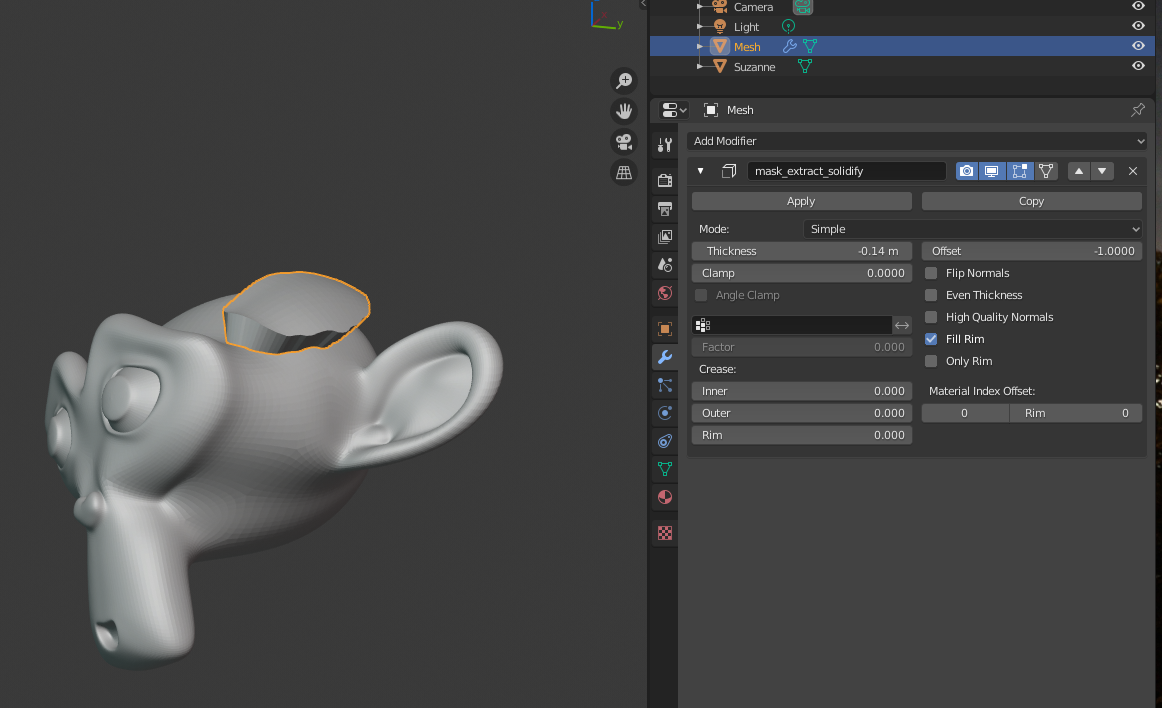Open Scene properties tab
Image resolution: width=1162 pixels, height=708 pixels.
pyautogui.click(x=665, y=265)
